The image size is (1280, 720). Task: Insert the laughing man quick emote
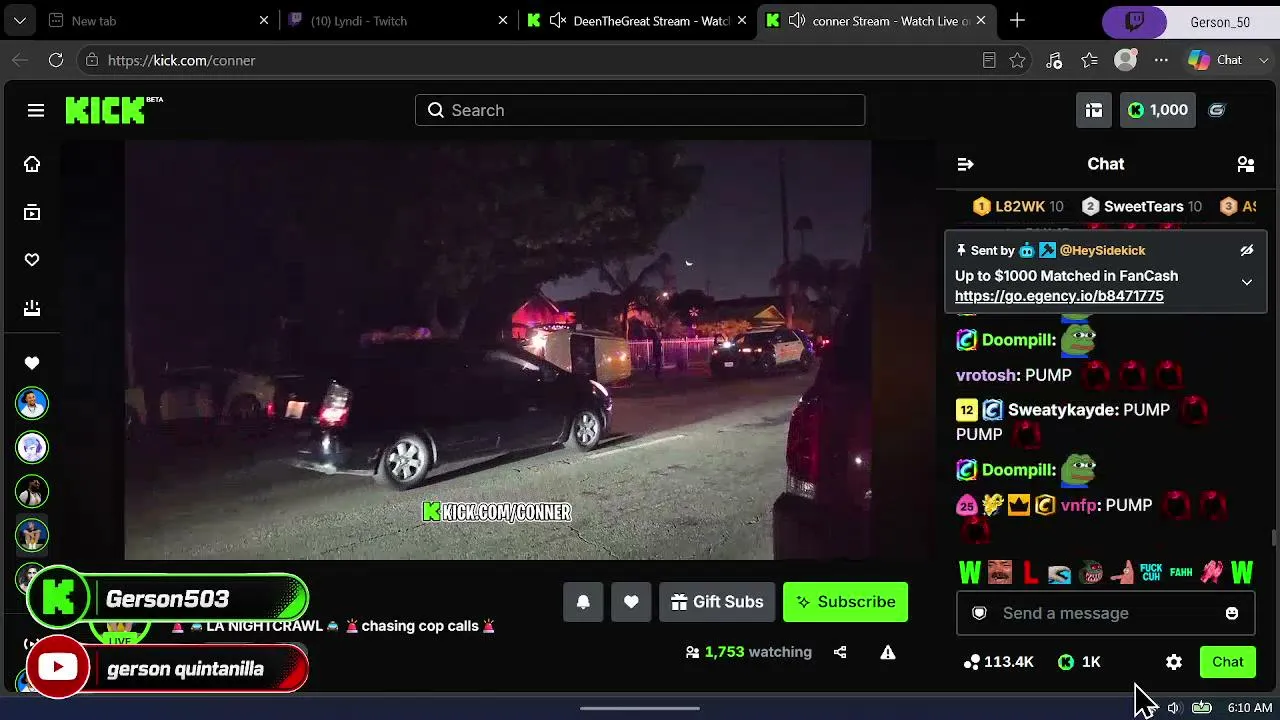pyautogui.click(x=999, y=573)
